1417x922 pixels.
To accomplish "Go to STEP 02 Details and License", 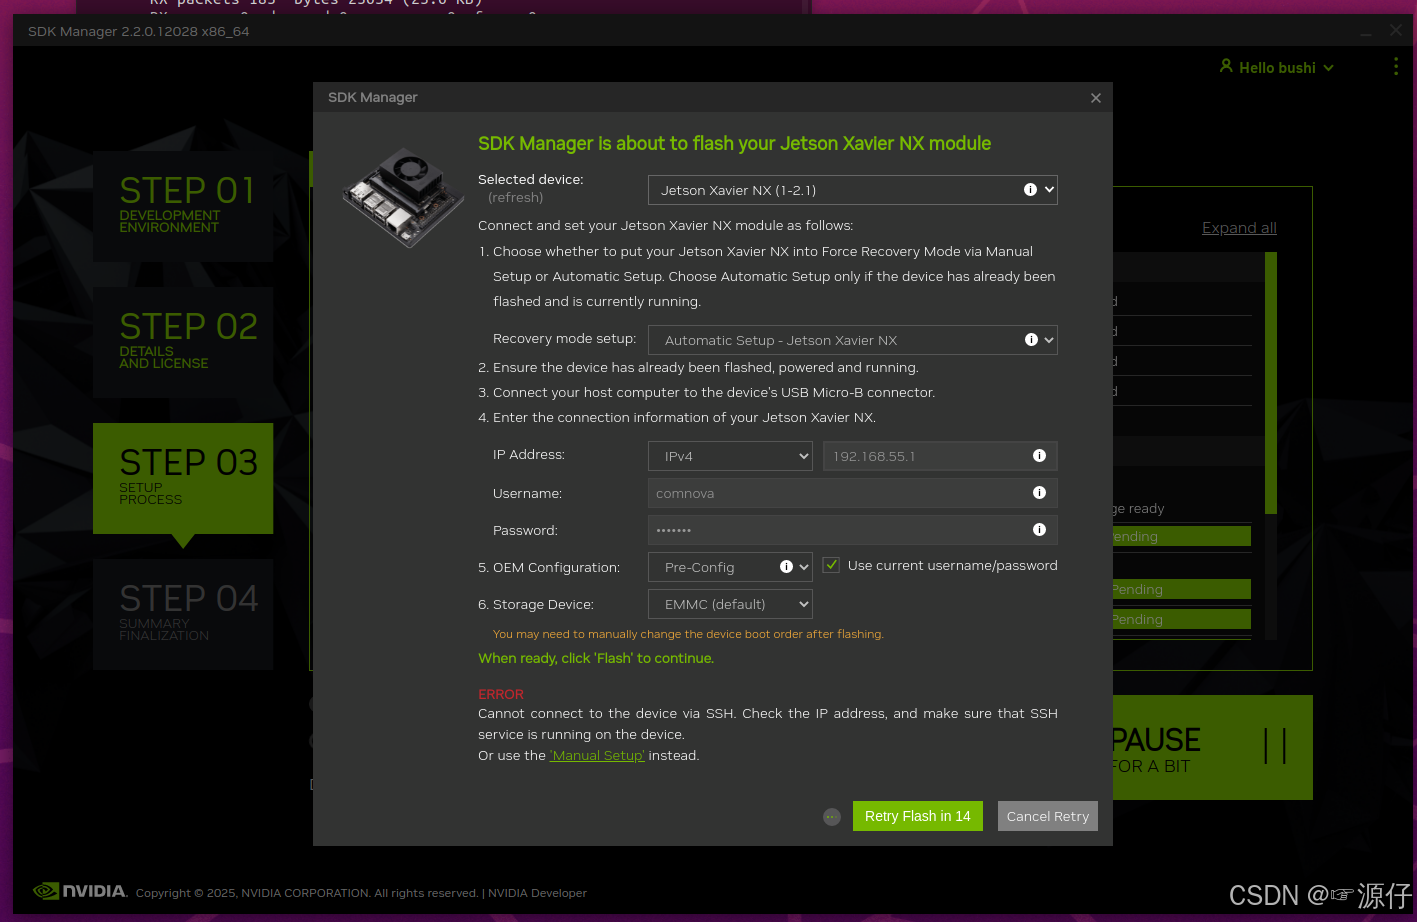I will pyautogui.click(x=183, y=342).
